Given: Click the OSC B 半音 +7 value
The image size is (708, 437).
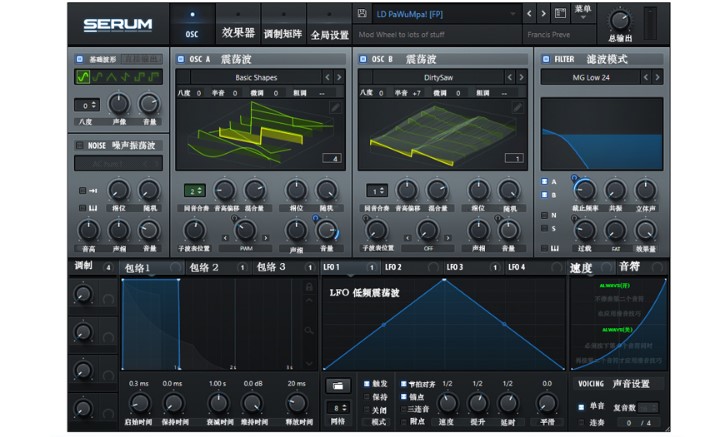Looking at the screenshot, I should (416, 93).
